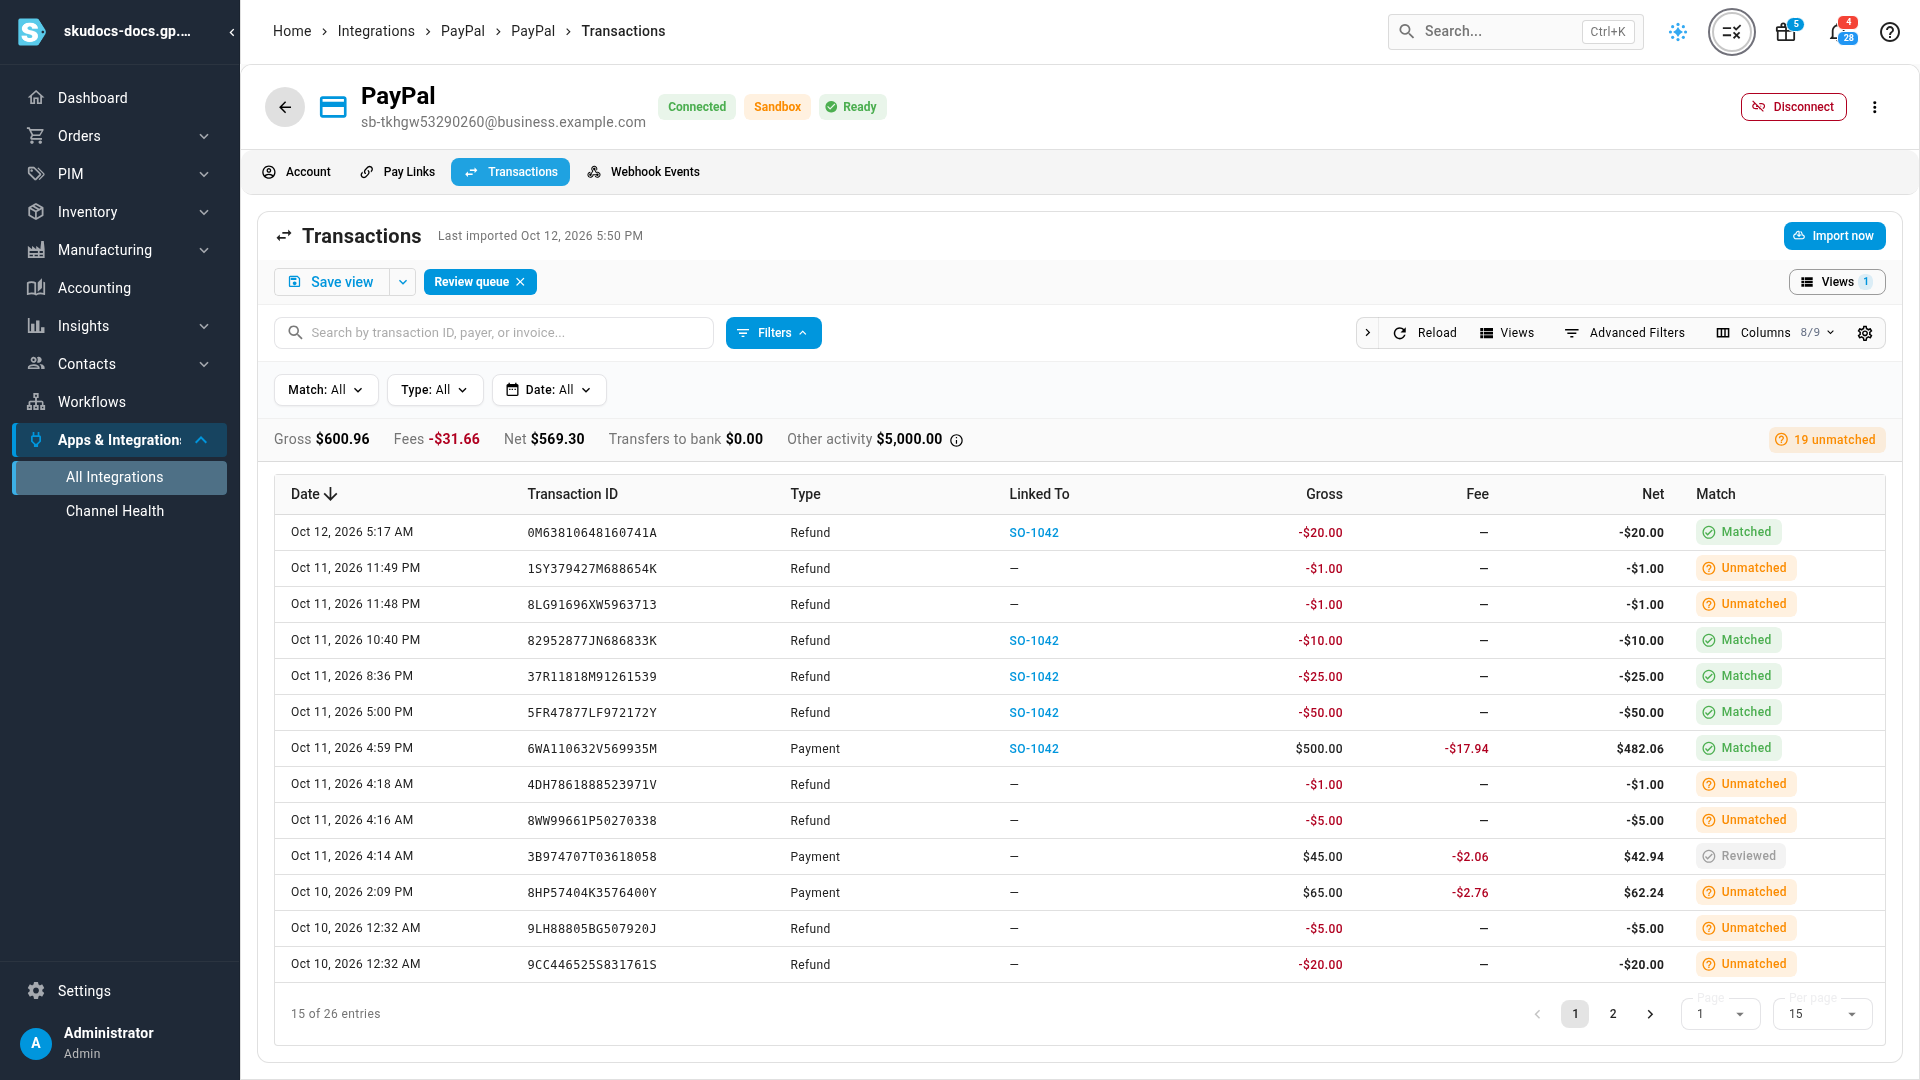Open the three-dot menu next to Disconnect

(x=1874, y=107)
